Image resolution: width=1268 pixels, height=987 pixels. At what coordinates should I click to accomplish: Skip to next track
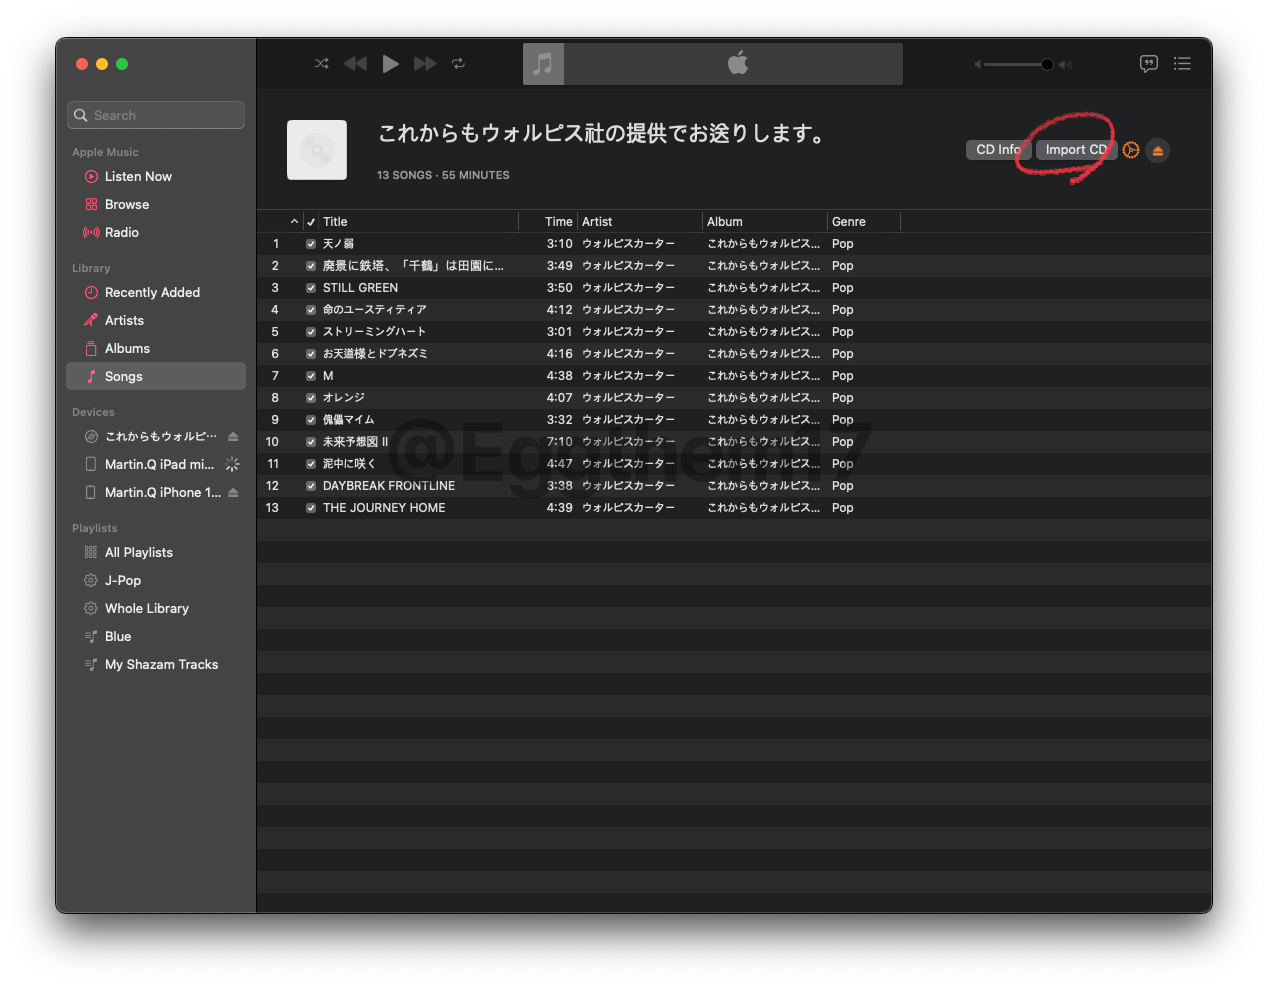click(x=425, y=63)
